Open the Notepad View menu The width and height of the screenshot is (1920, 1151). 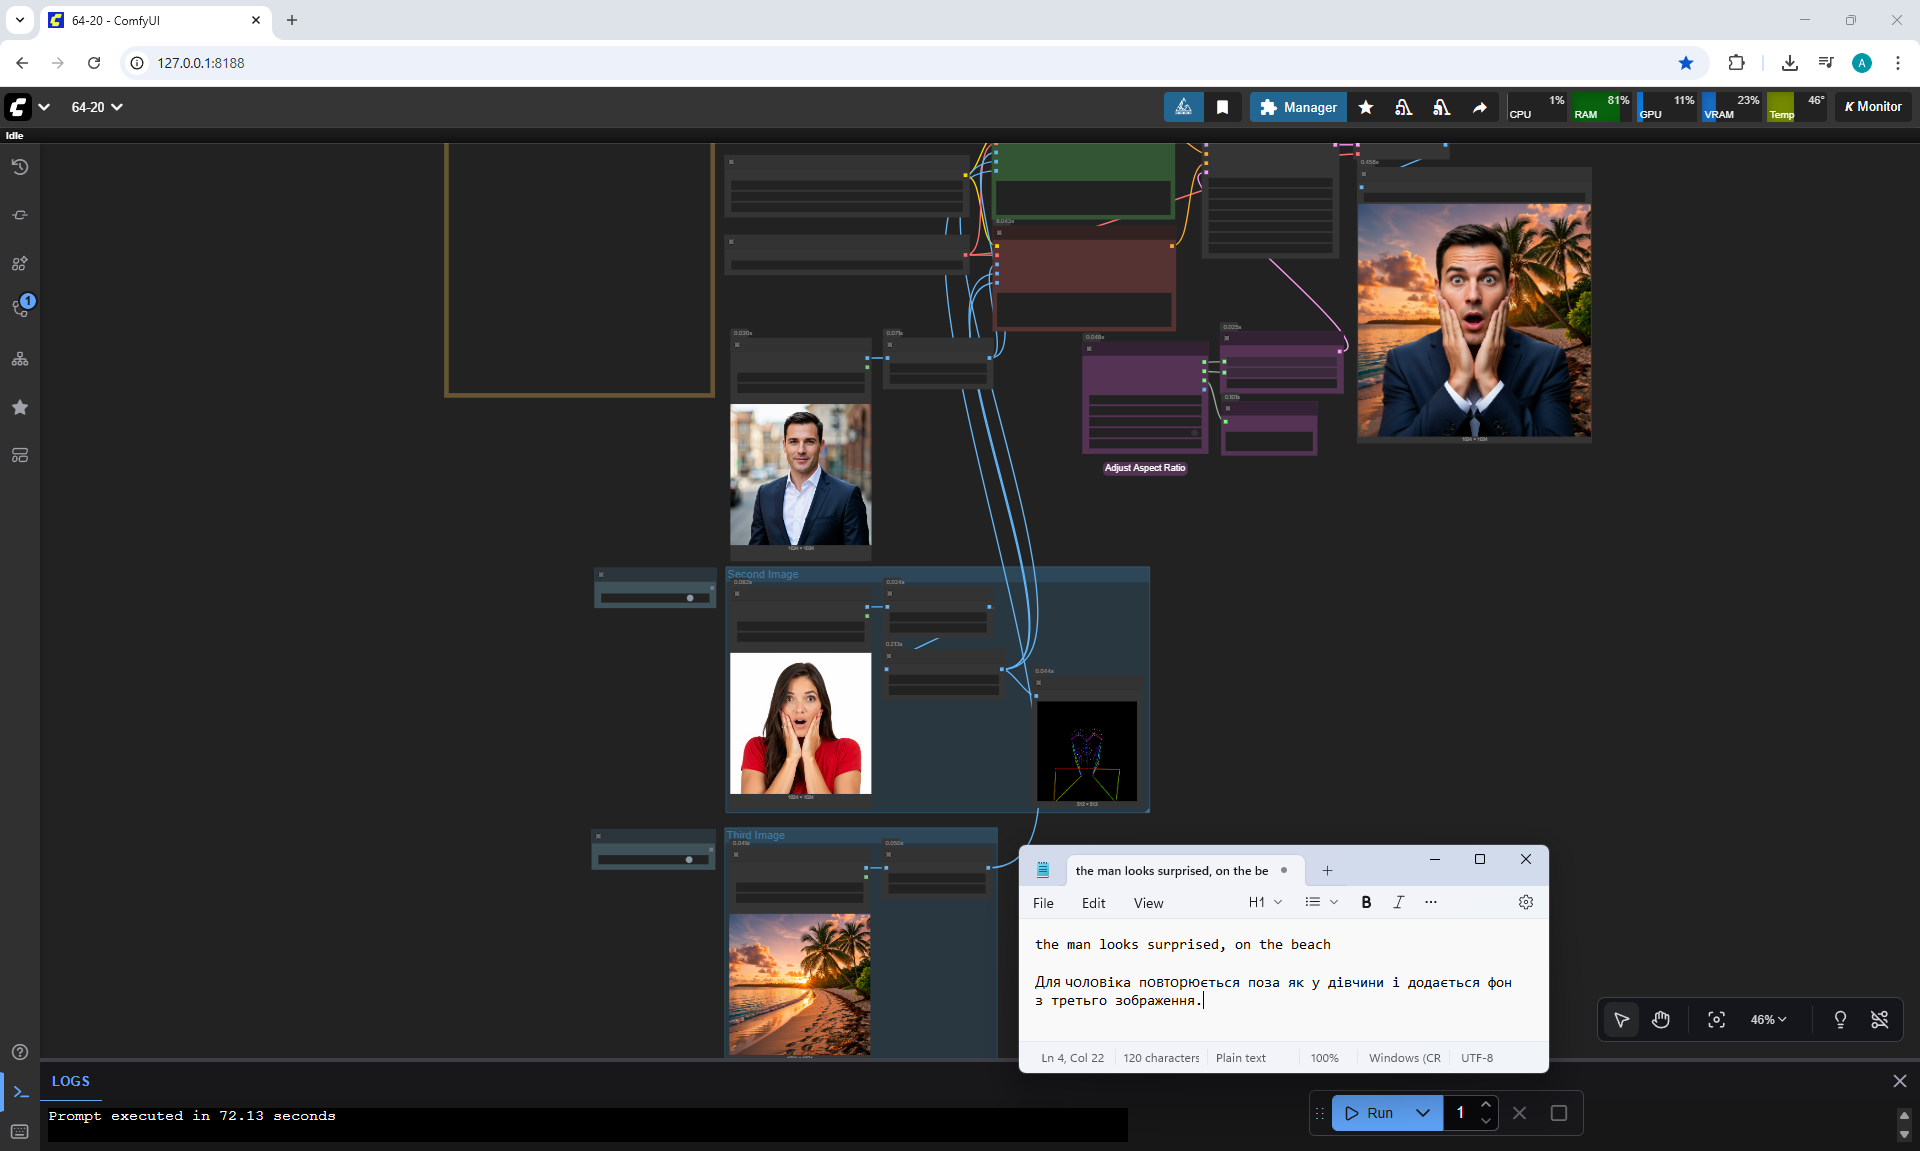[1148, 903]
